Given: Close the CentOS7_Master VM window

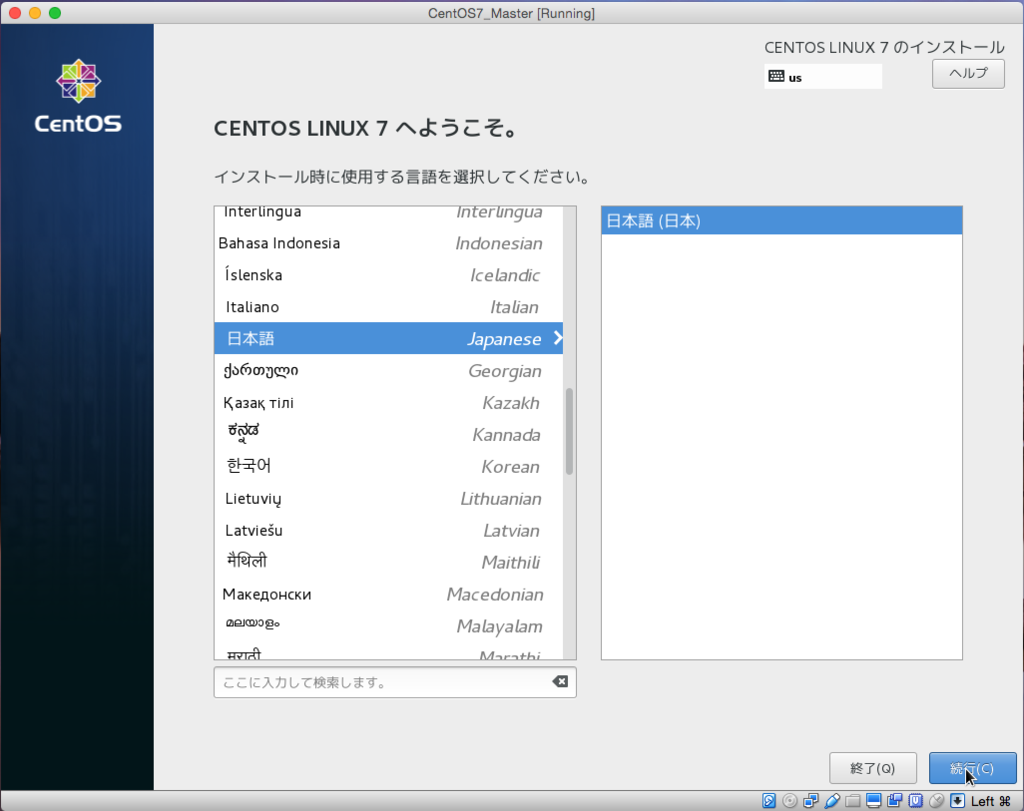Looking at the screenshot, I should point(15,13).
